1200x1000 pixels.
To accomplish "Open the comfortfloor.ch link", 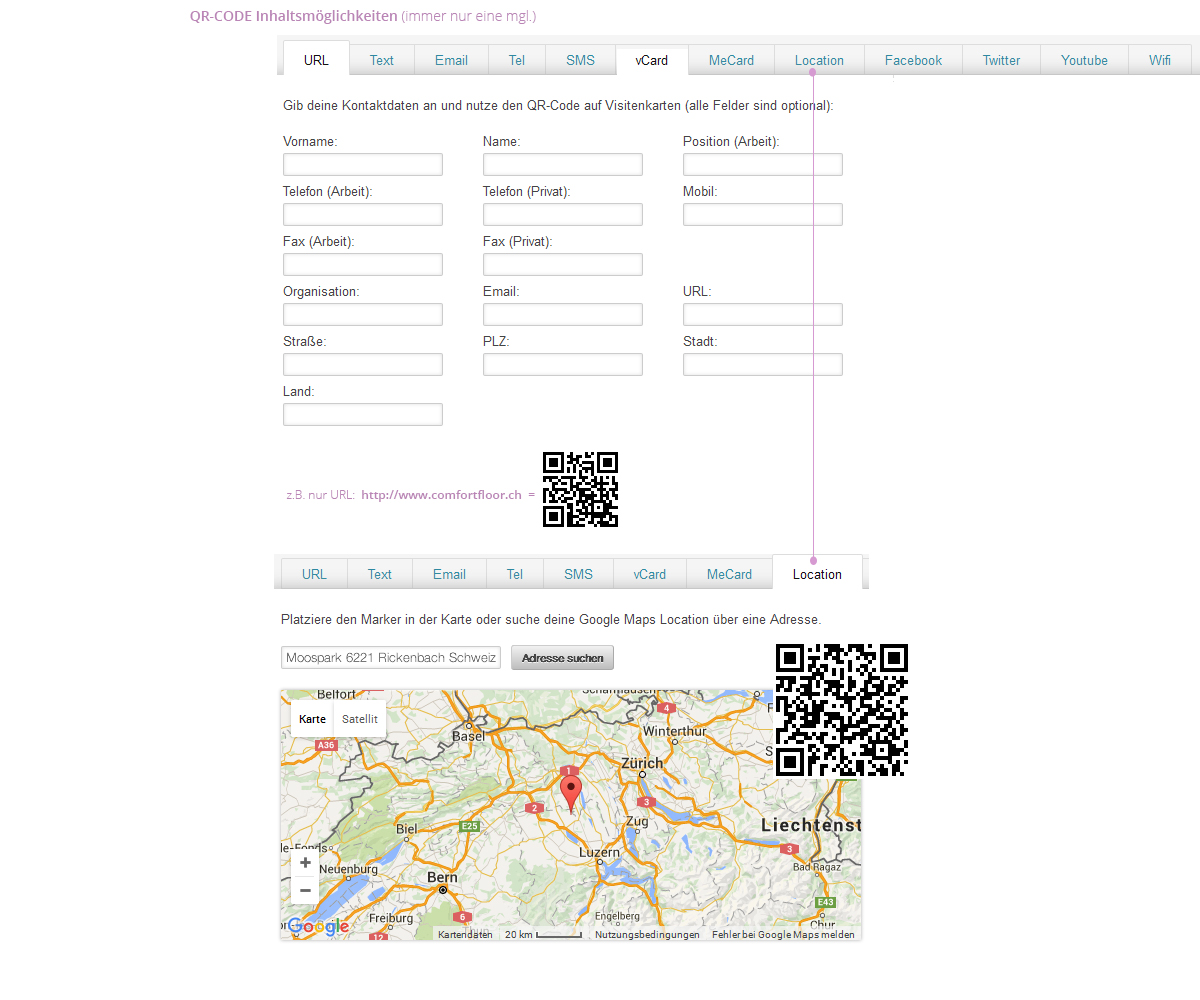I will click(x=441, y=494).
